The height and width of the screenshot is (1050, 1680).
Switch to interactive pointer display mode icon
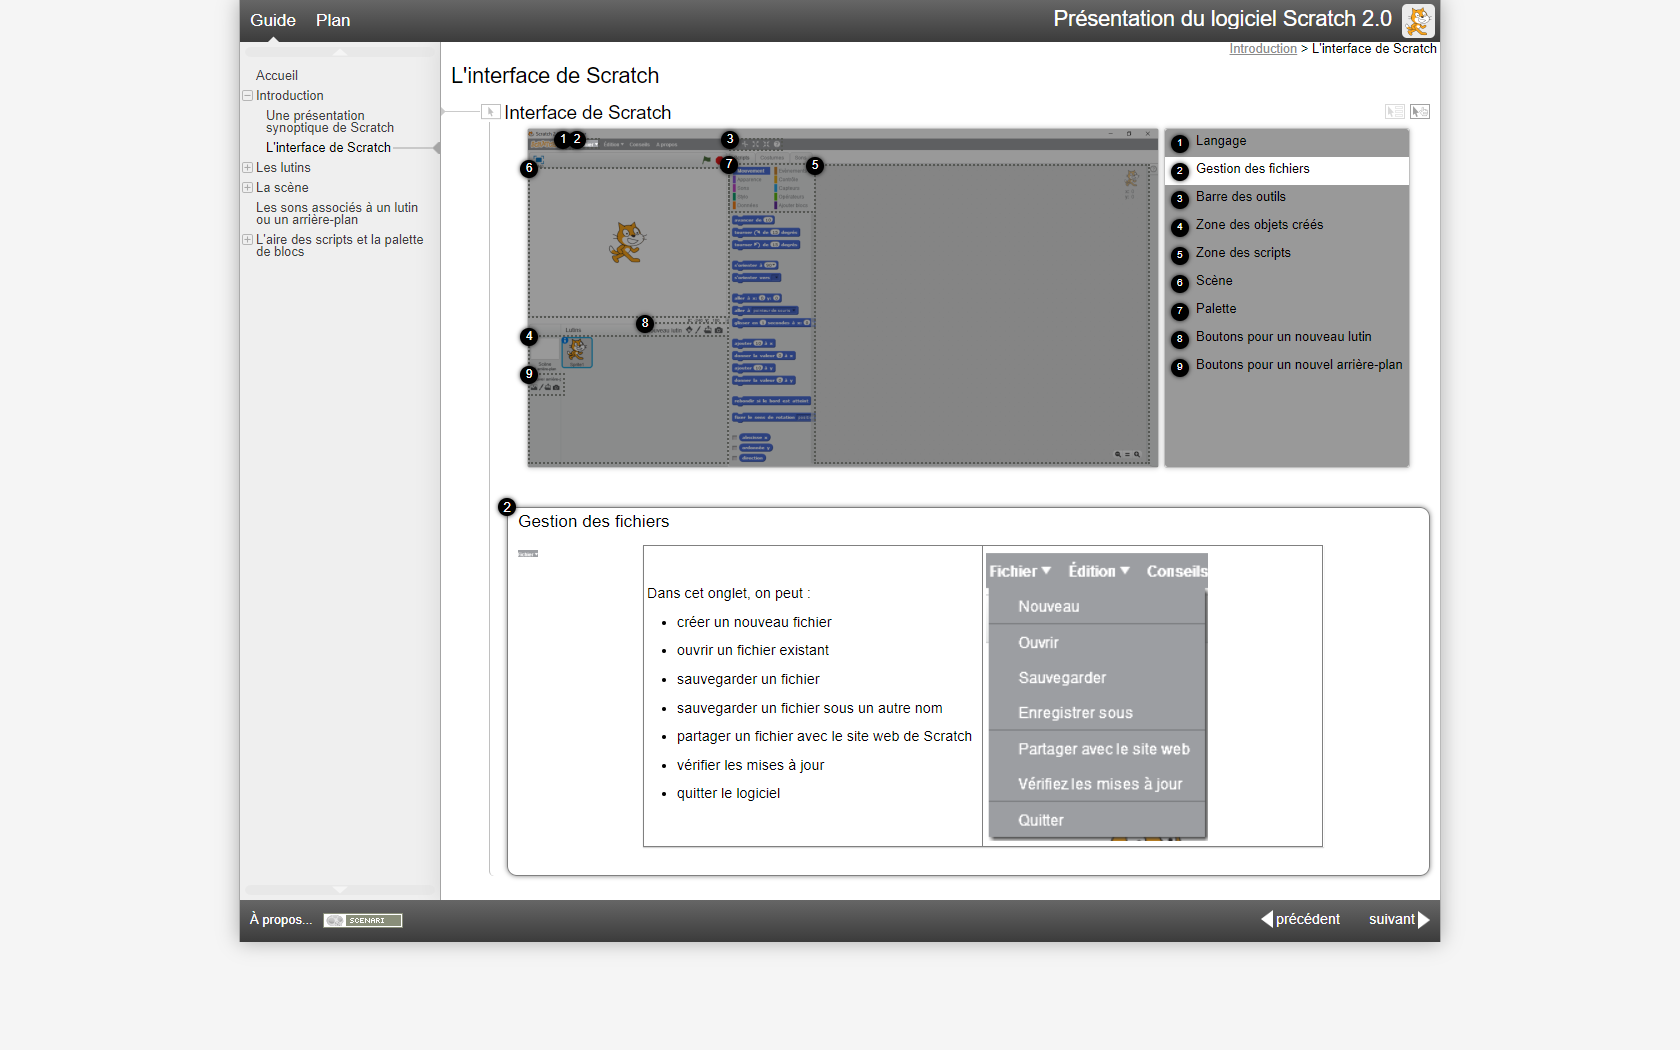(1420, 112)
